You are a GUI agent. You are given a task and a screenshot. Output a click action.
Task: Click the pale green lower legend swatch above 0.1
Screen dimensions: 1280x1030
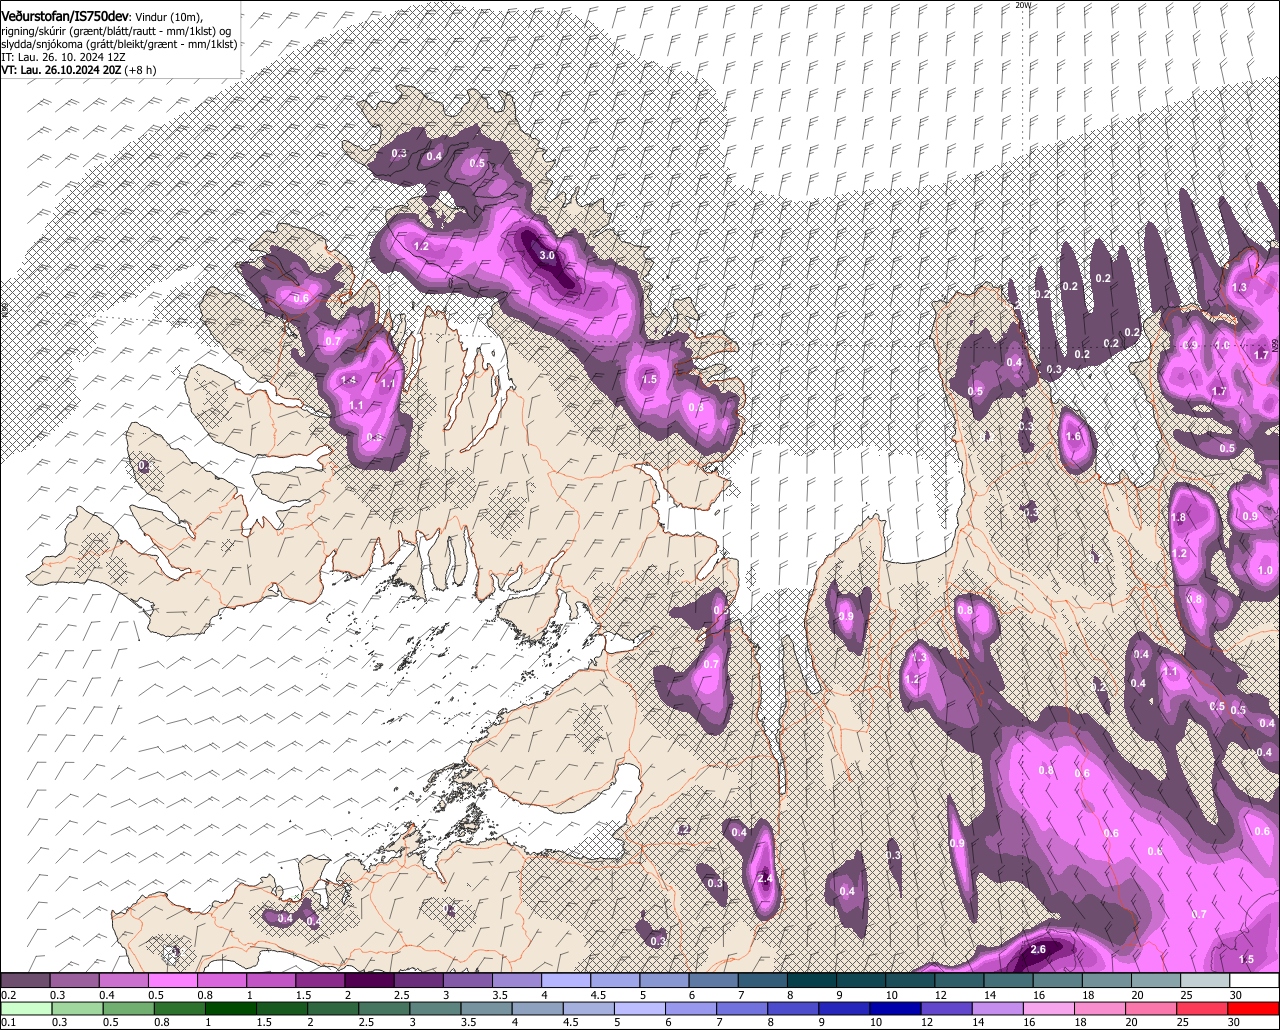(25, 1008)
